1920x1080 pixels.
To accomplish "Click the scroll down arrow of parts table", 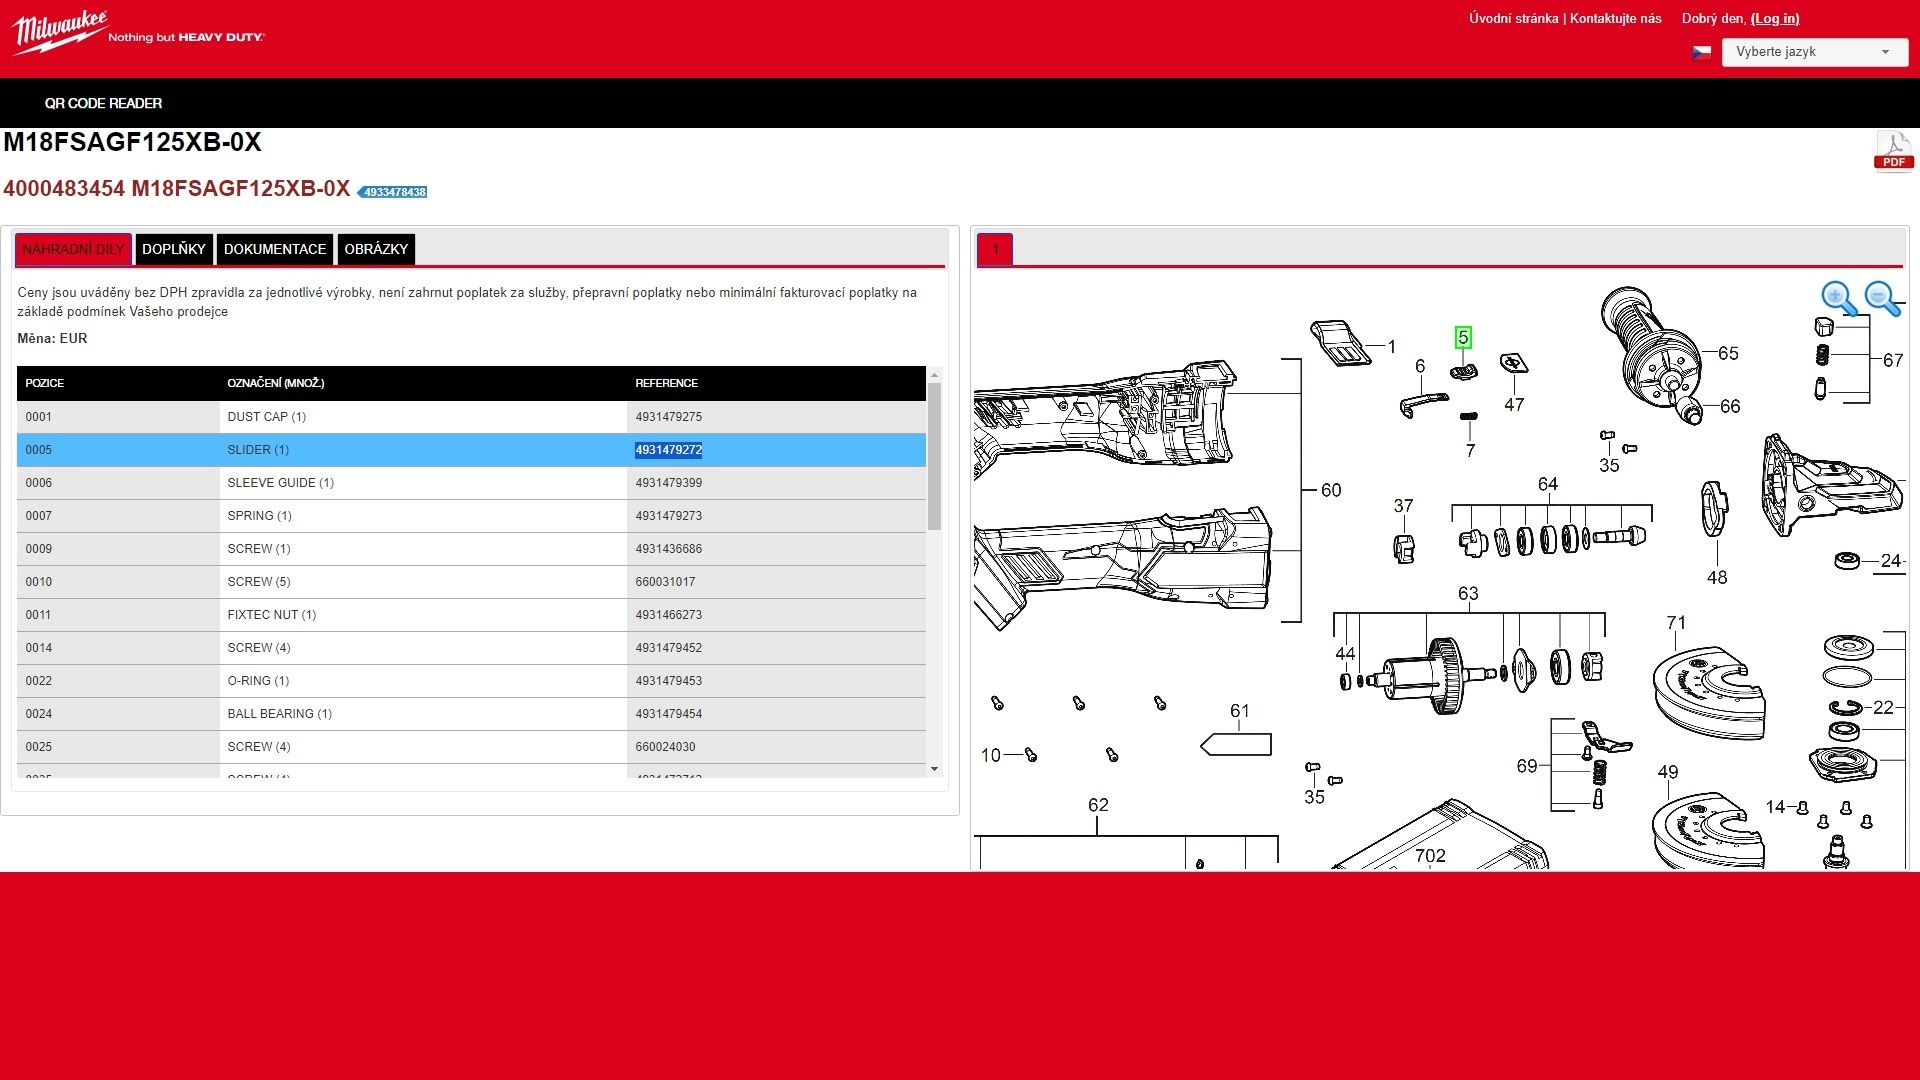I will [x=934, y=769].
